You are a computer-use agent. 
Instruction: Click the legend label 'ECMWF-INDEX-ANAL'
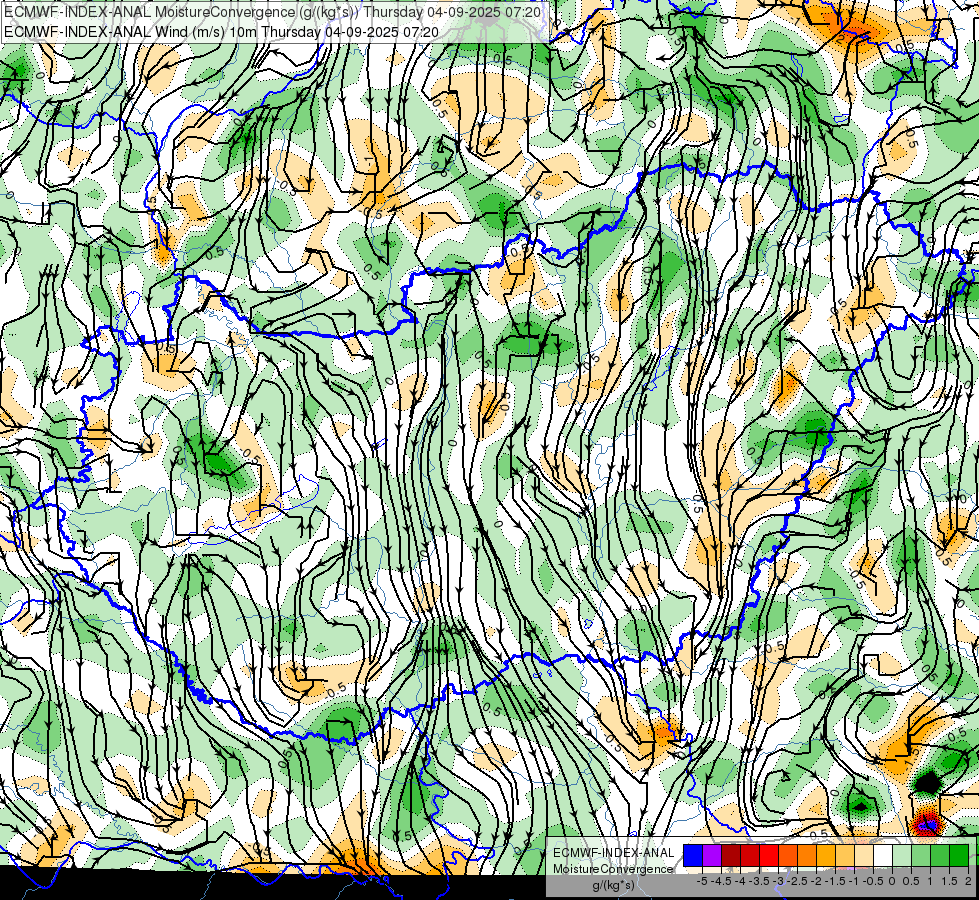click(614, 853)
